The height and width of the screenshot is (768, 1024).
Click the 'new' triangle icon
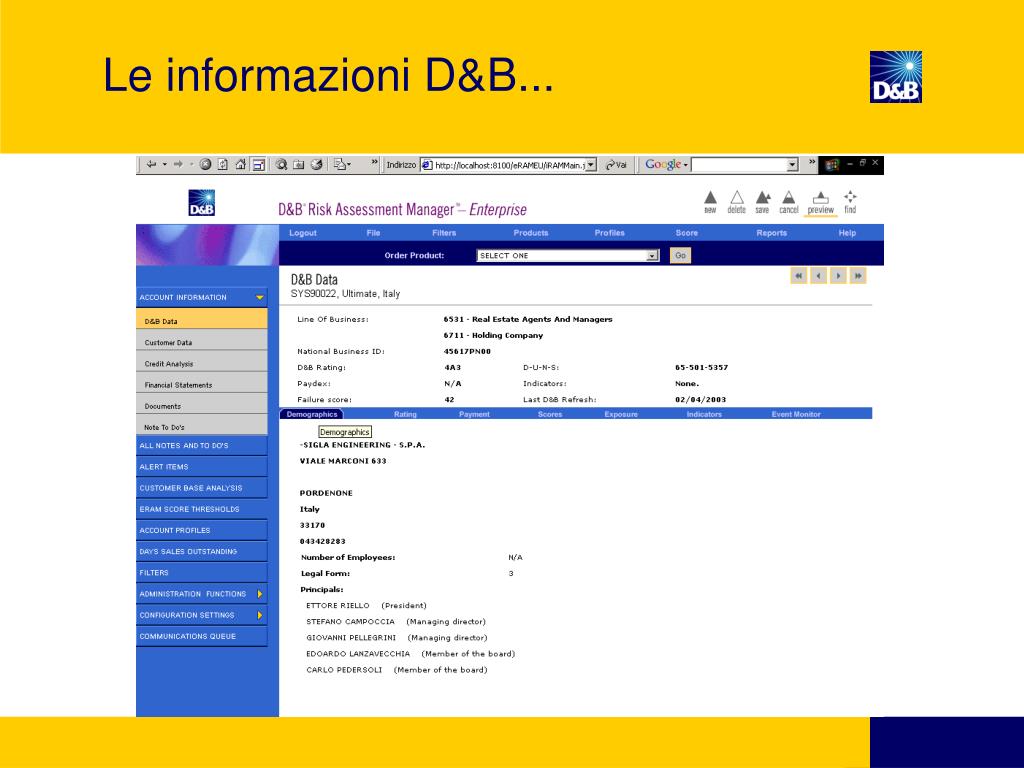coord(711,197)
